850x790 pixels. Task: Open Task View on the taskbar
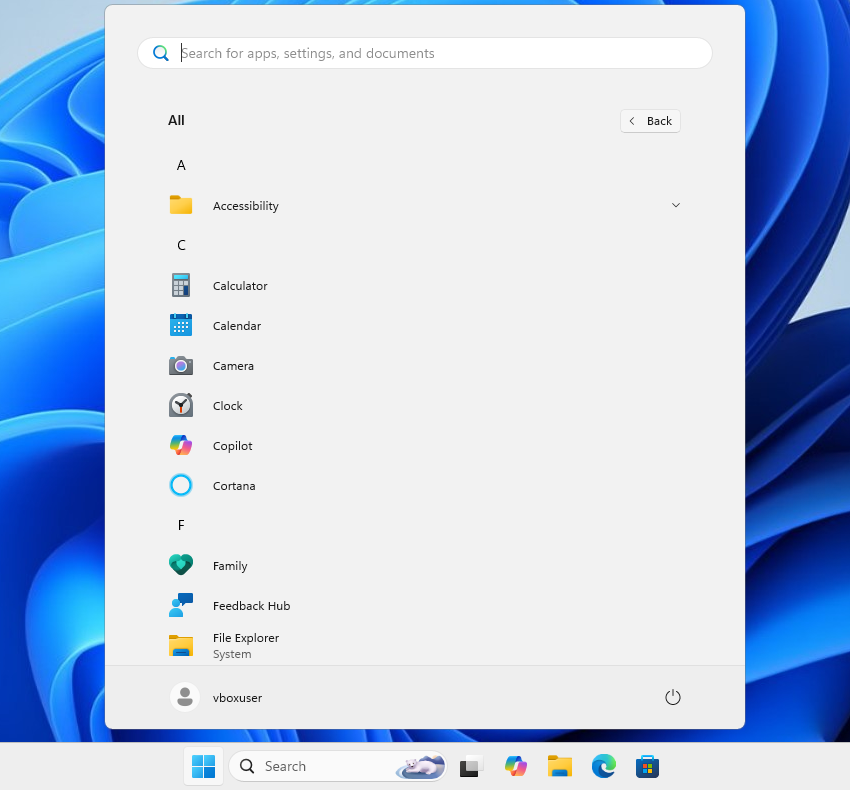tap(471, 766)
